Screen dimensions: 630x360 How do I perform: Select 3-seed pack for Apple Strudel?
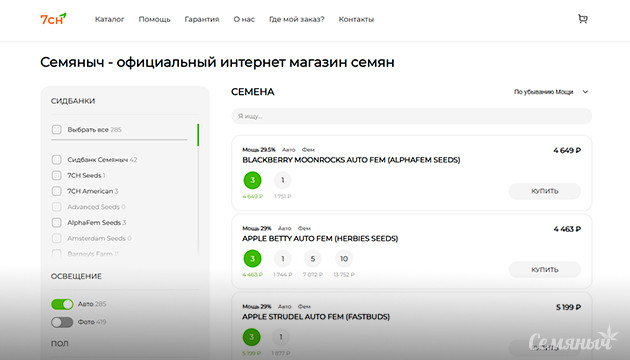(x=252, y=337)
